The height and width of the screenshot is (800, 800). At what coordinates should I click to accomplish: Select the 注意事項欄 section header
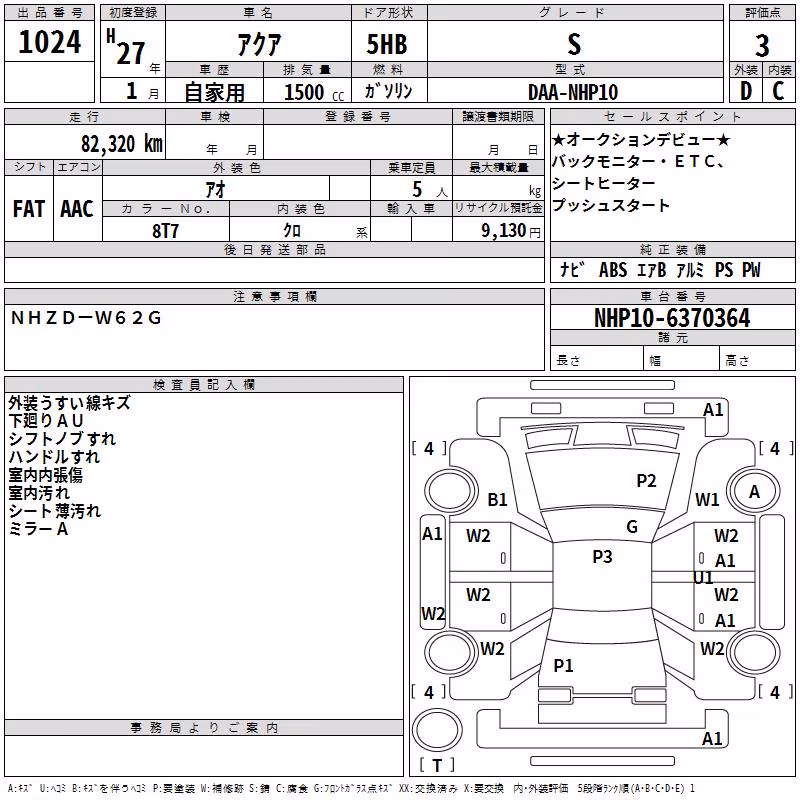click(274, 296)
